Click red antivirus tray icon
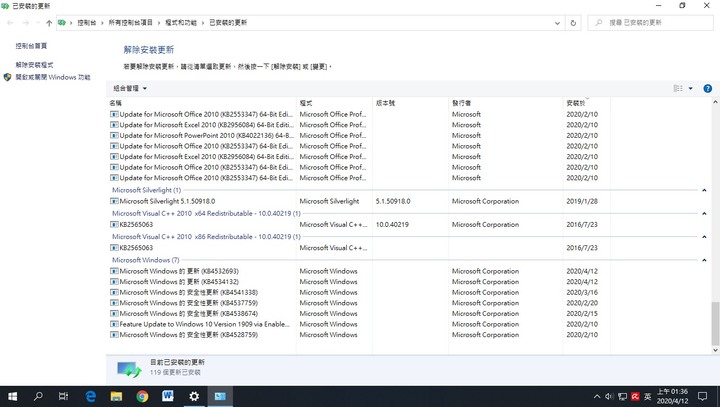 coord(635,396)
